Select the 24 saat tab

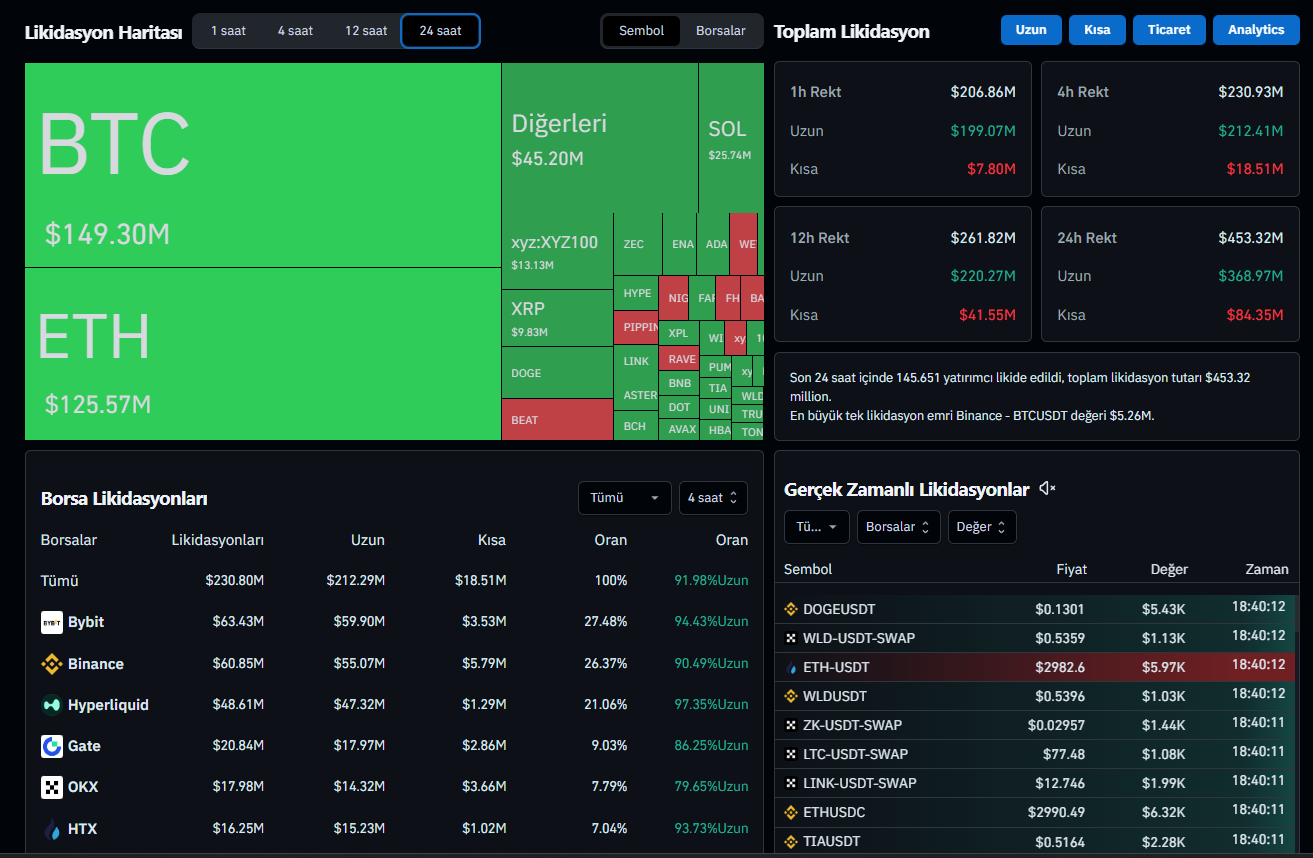440,31
